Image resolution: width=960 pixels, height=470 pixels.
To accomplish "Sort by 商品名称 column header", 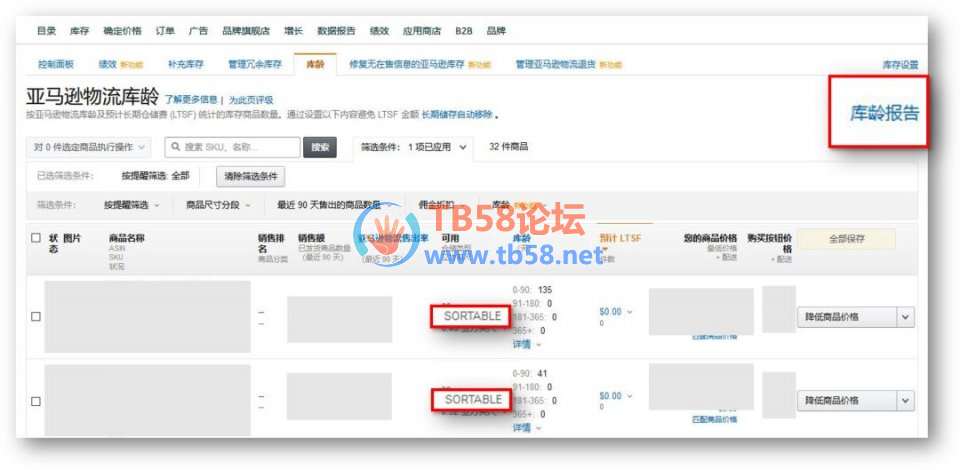I will pyautogui.click(x=127, y=237).
